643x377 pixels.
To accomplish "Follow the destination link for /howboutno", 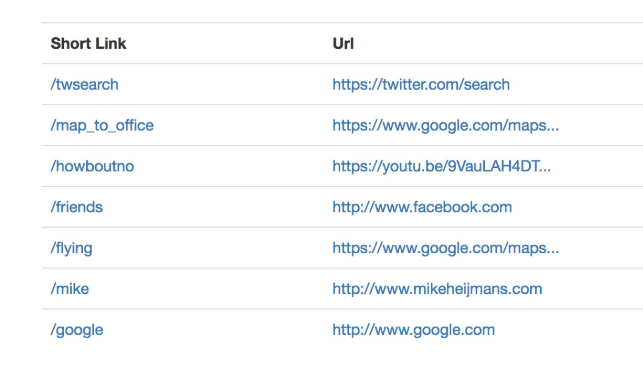I will tap(441, 166).
